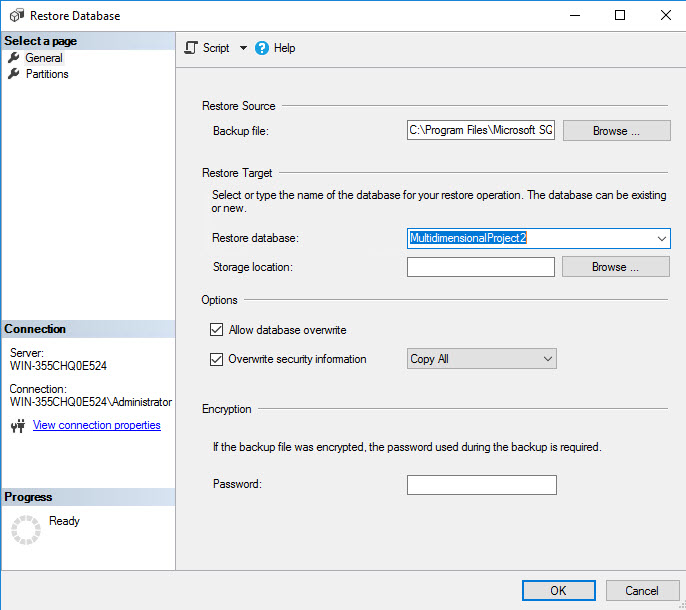Click the wrench icon beside General

[x=14, y=58]
